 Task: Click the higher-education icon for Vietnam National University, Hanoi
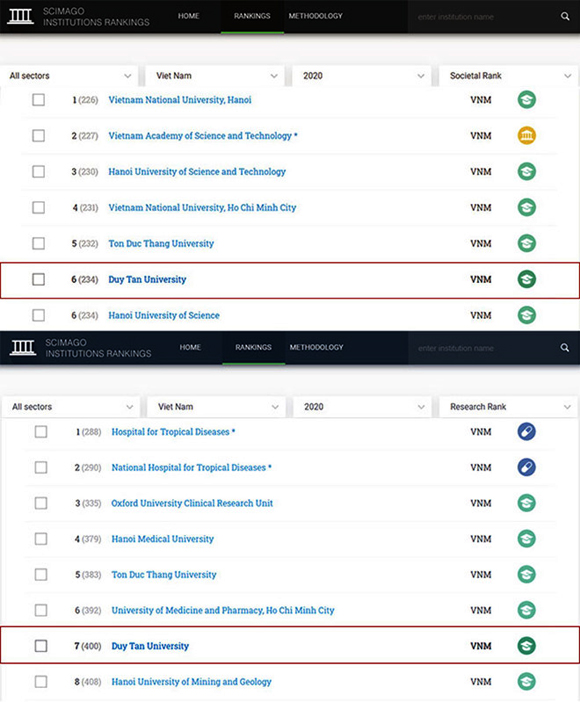(527, 99)
